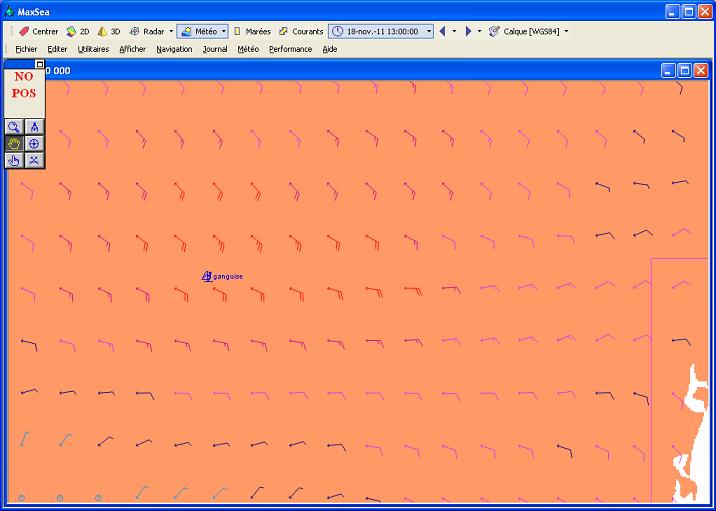Image resolution: width=716 pixels, height=511 pixels.
Task: Open the Radar dropdown arrow
Action: pos(171,32)
